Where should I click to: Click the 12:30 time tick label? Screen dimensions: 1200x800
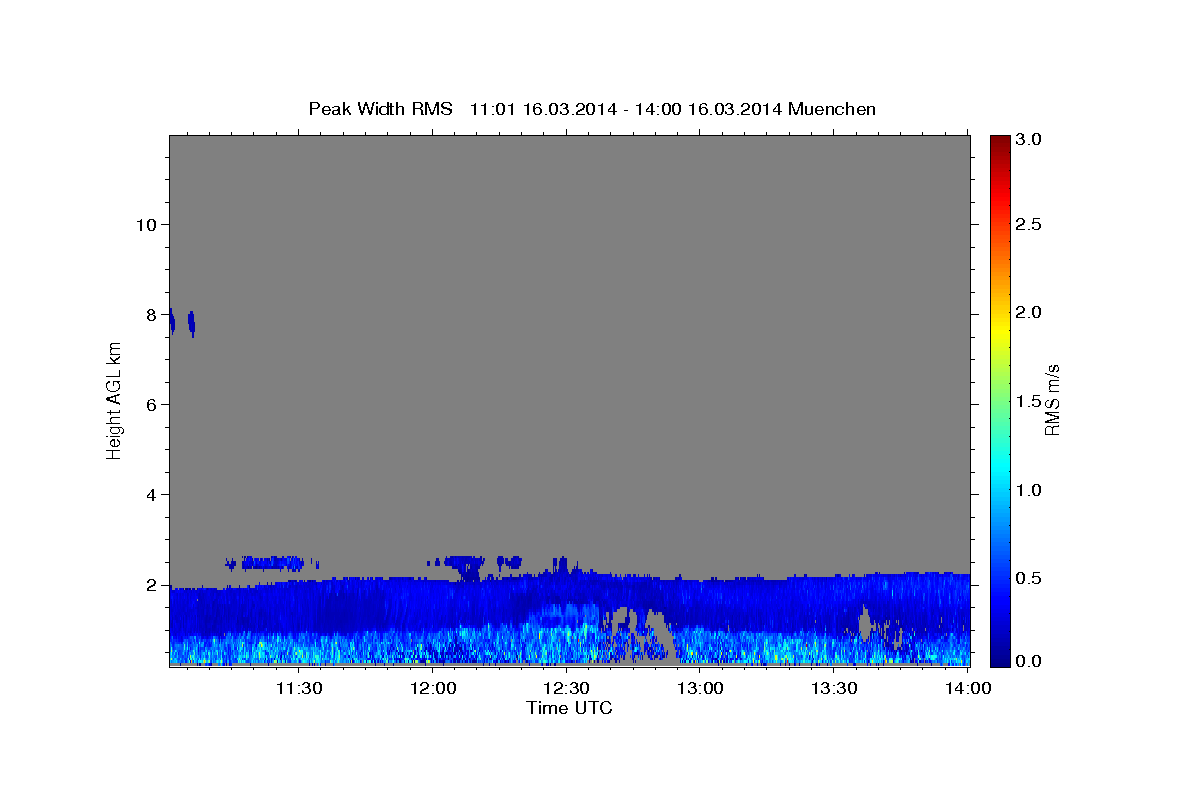pos(567,688)
